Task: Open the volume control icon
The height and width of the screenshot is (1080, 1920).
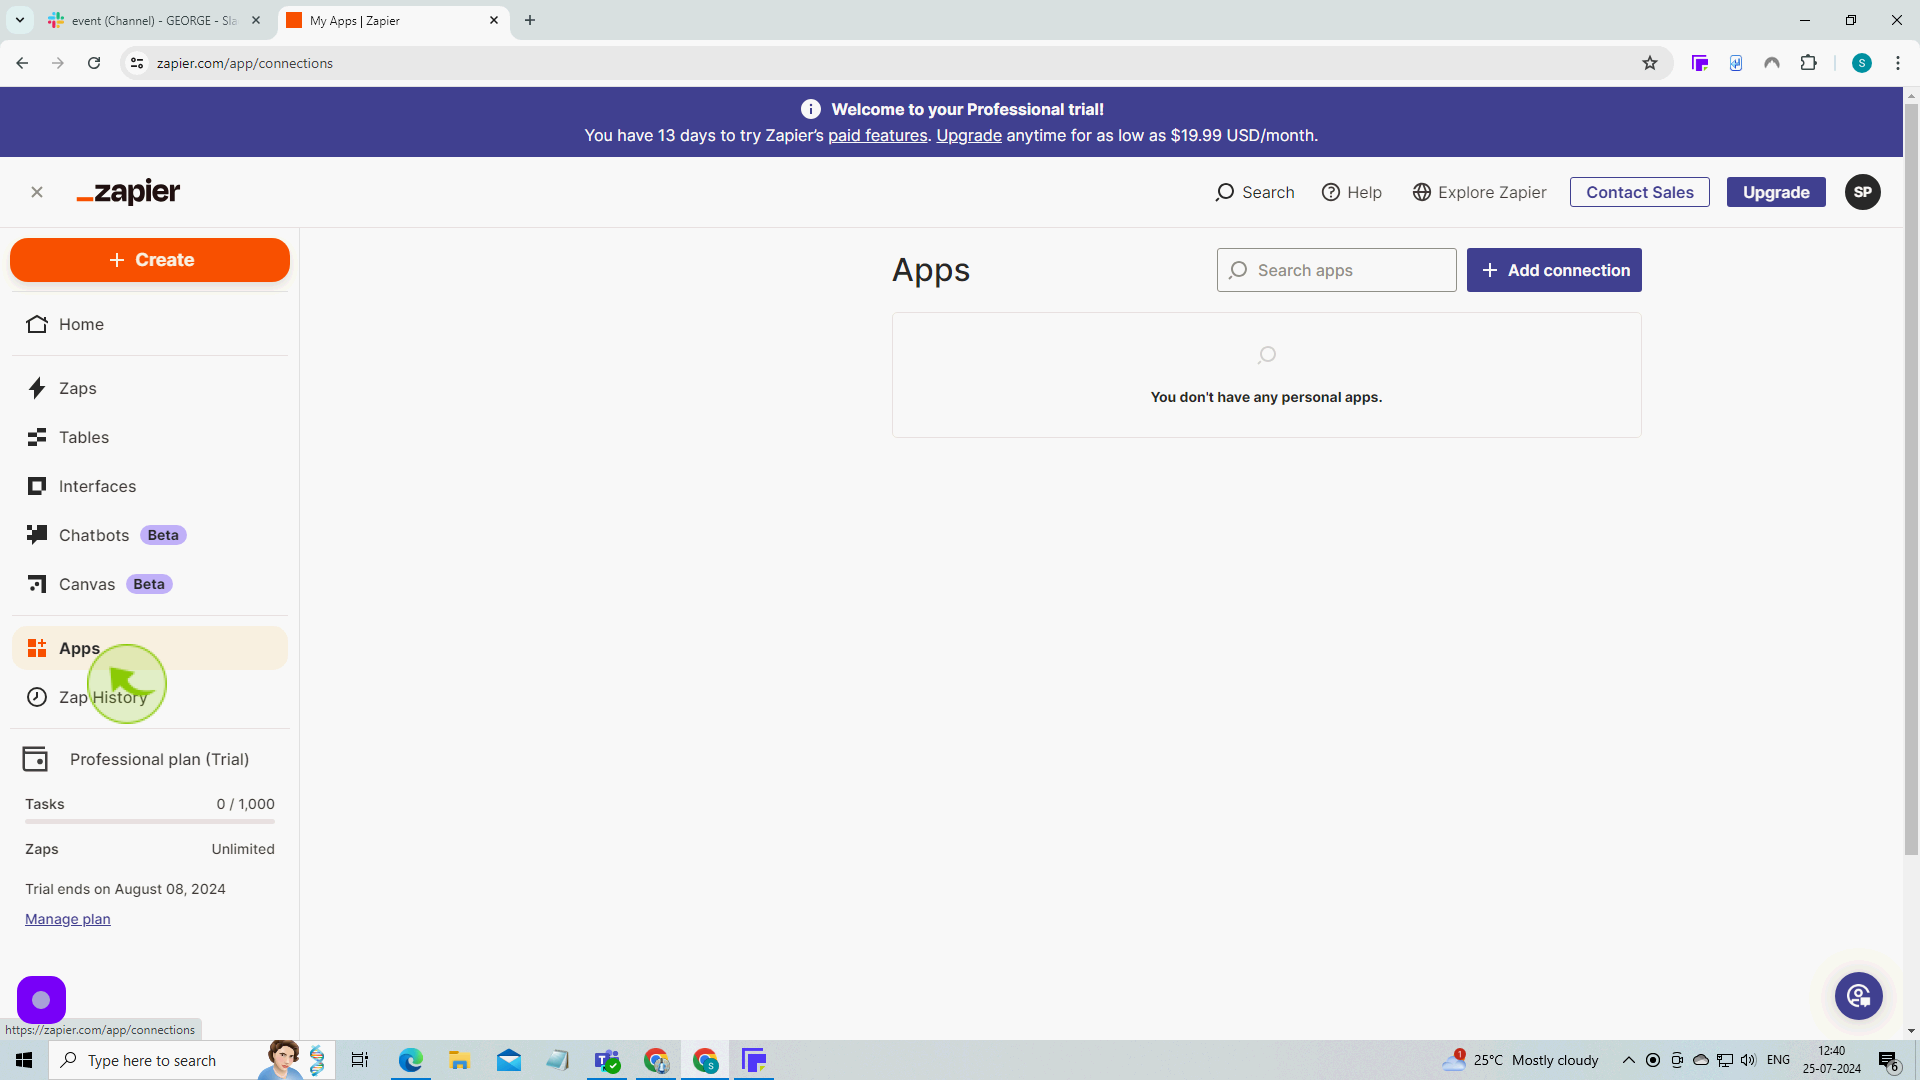Action: tap(1748, 1060)
